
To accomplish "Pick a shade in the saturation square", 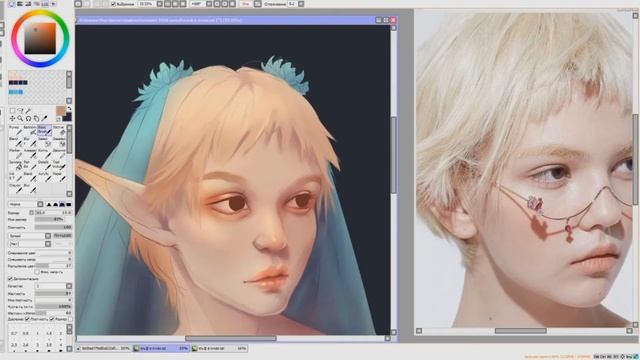I will pyautogui.click(x=40, y=38).
